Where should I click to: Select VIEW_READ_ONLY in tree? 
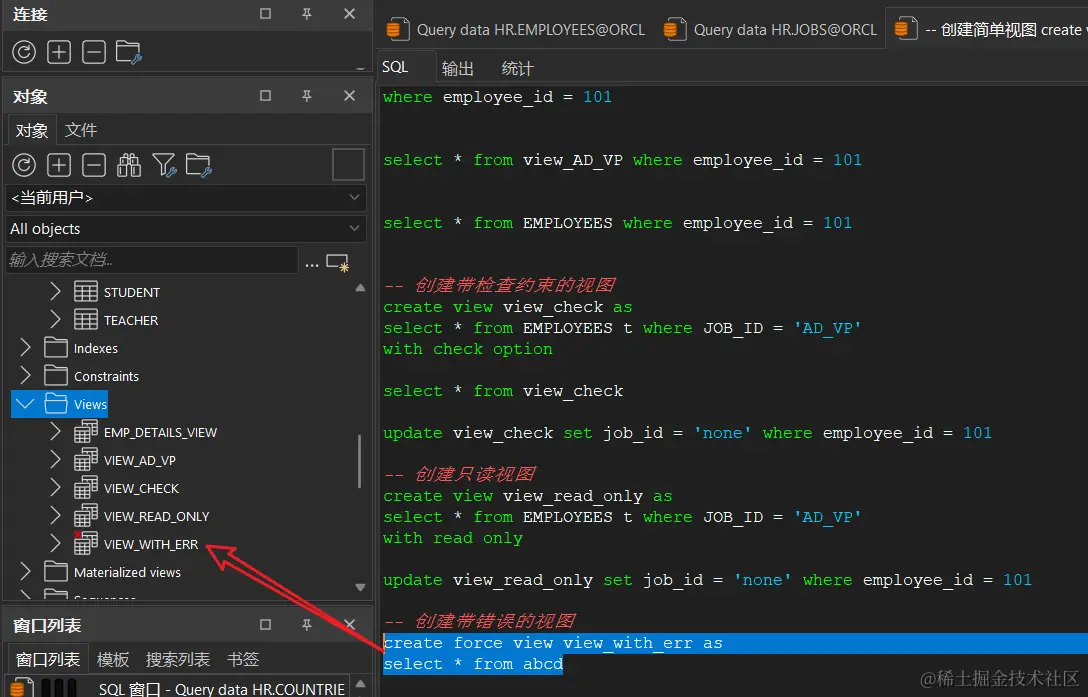[156, 517]
